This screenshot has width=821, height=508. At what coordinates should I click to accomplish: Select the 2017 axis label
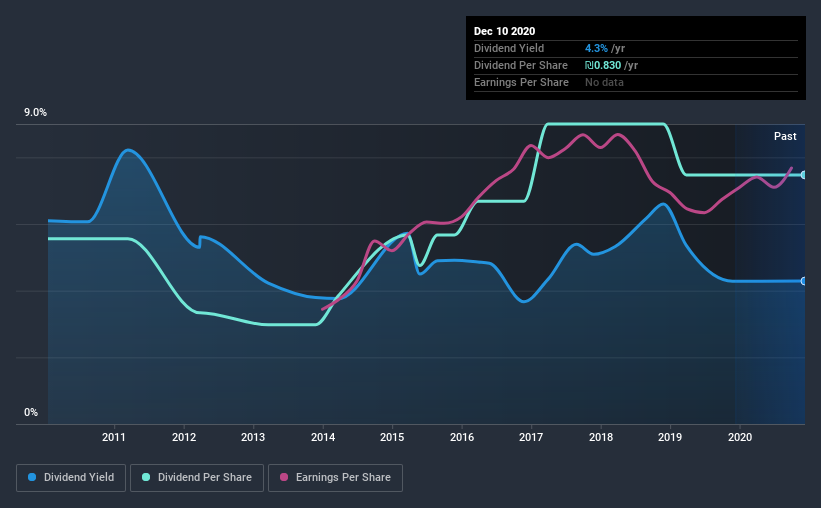(x=531, y=437)
